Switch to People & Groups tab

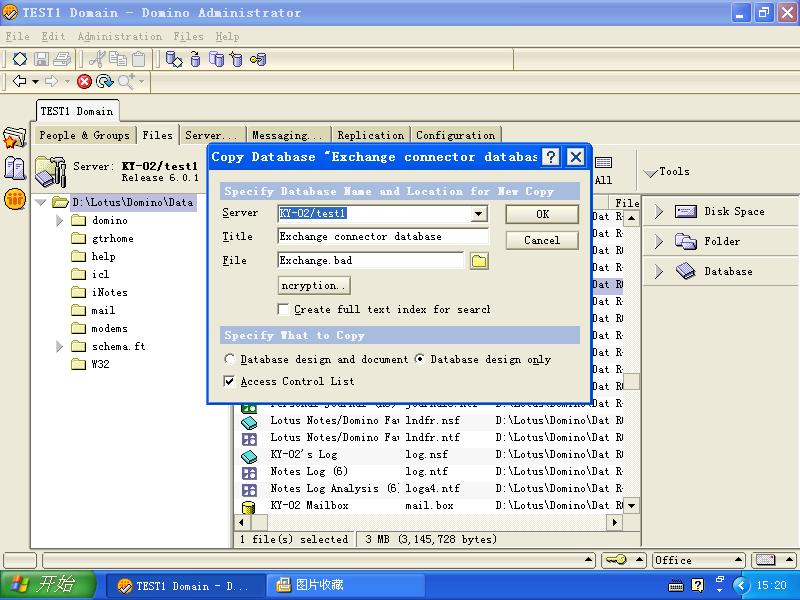tap(85, 135)
